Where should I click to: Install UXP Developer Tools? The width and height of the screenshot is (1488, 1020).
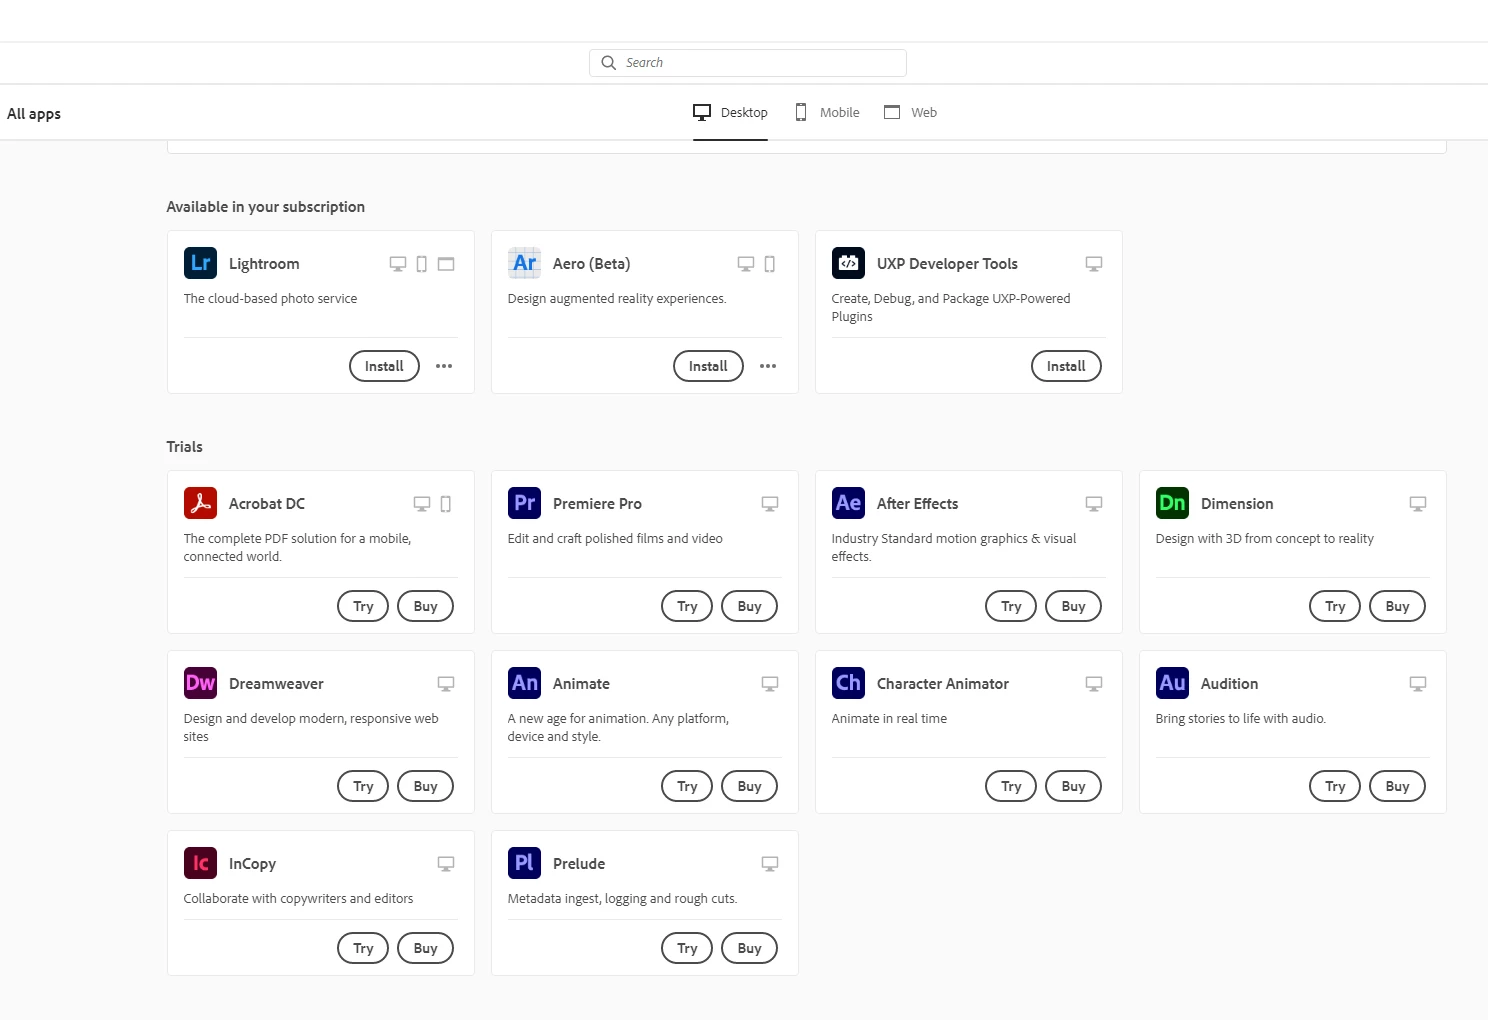coord(1066,366)
